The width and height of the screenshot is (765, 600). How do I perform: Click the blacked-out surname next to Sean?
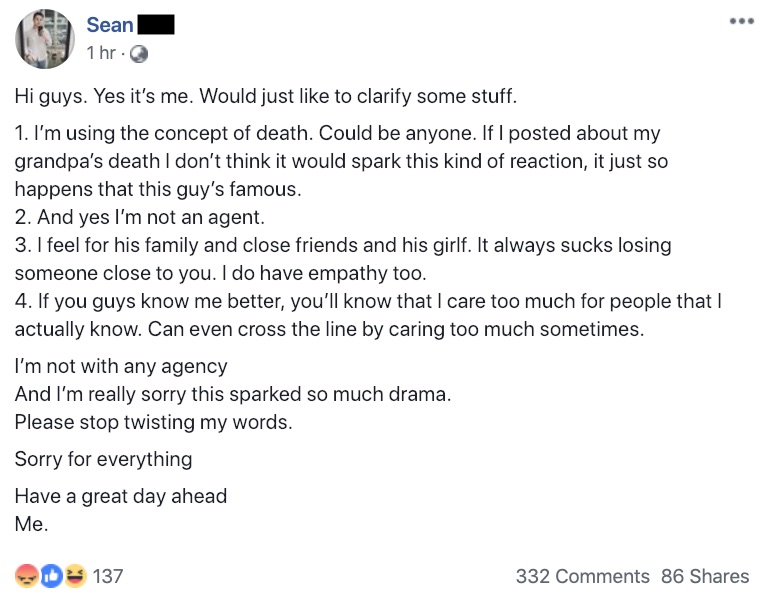coord(156,25)
